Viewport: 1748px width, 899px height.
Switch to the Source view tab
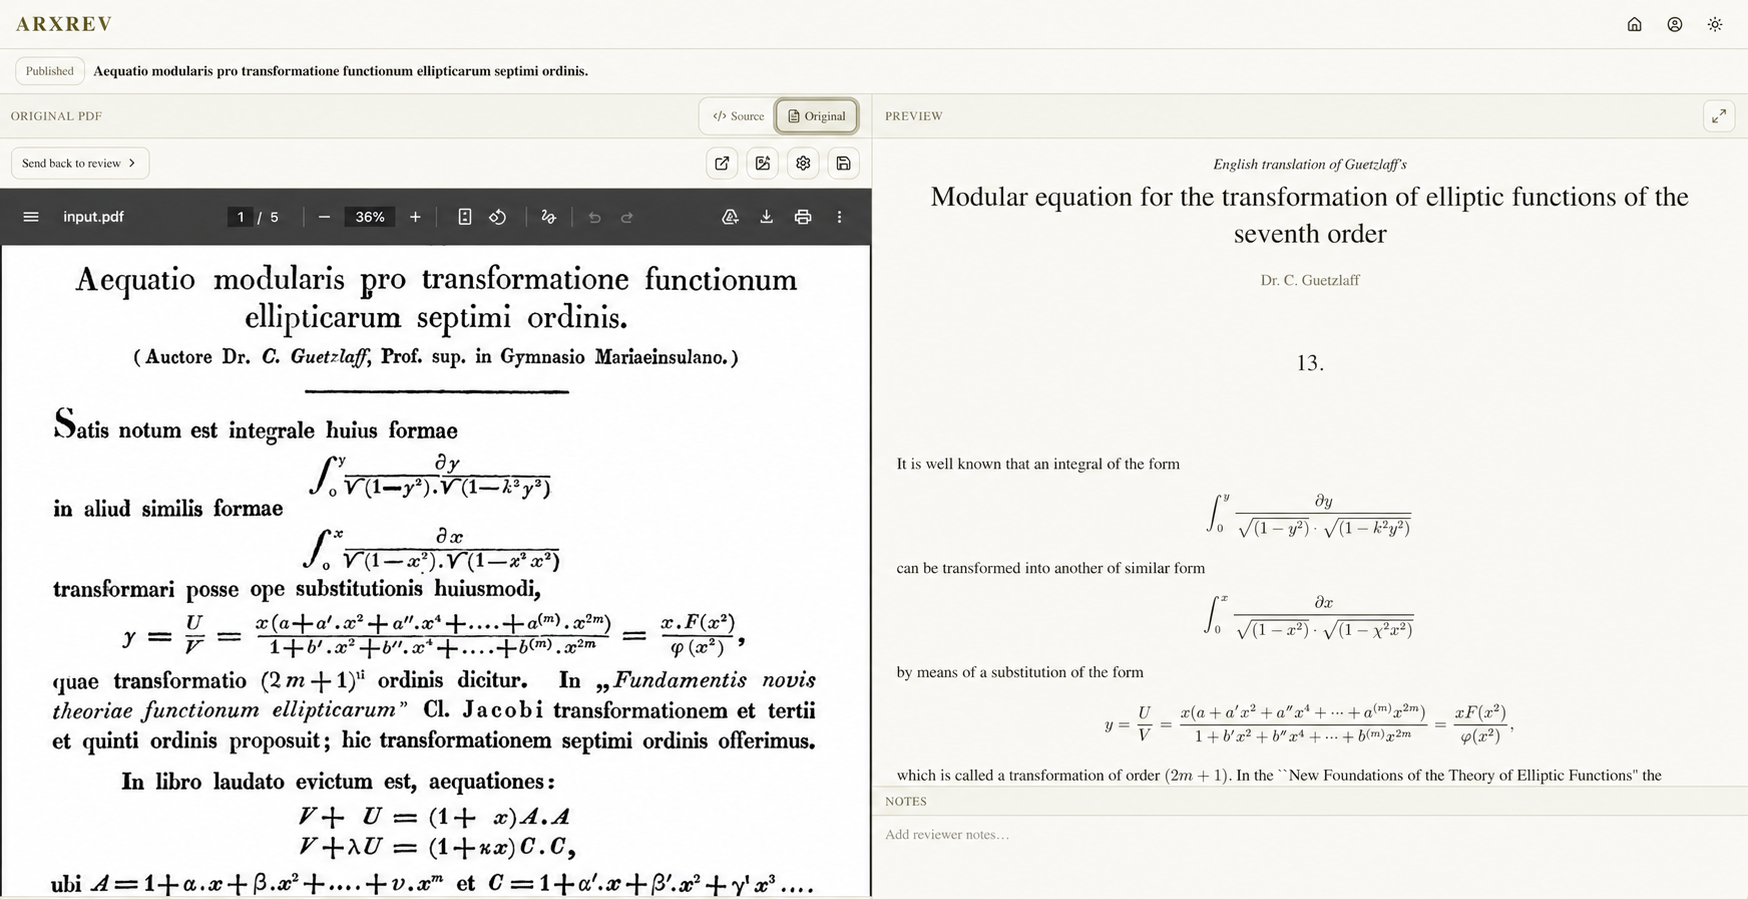click(x=738, y=116)
